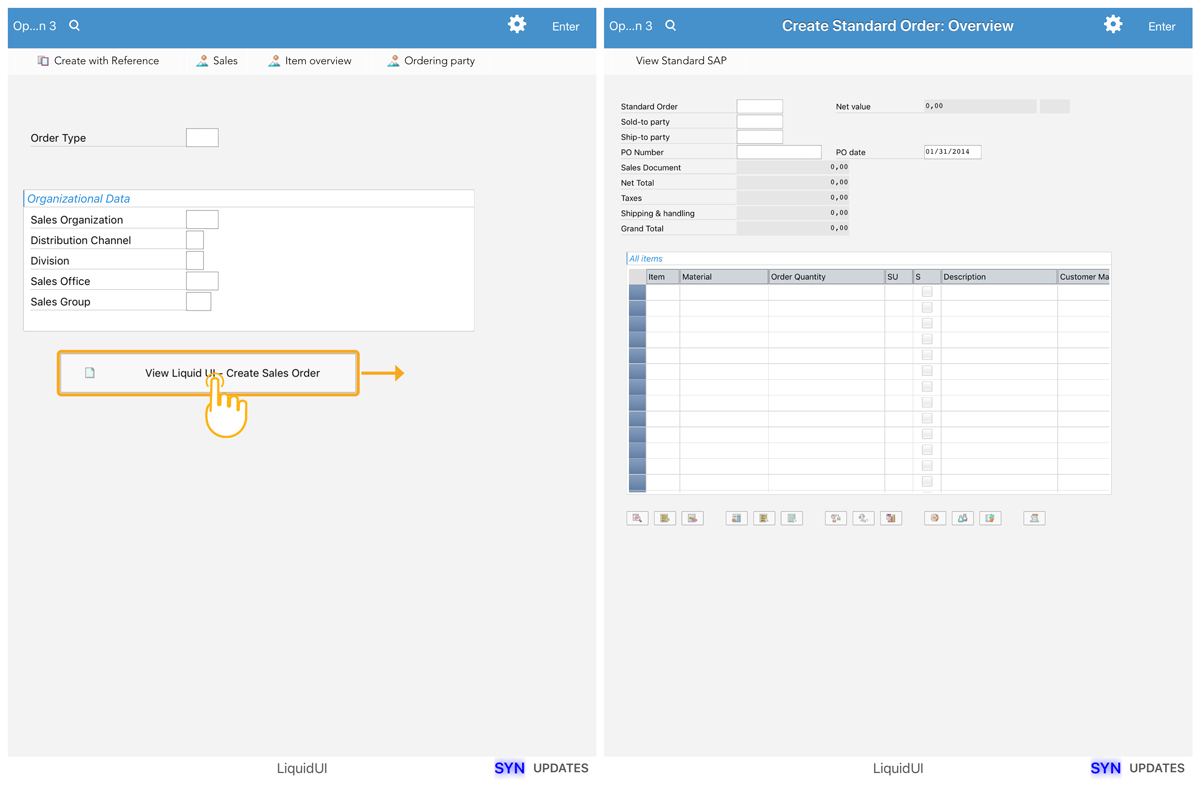Click the magnifier item-details icon below items table
Screen dimensions: 1200x787
pos(637,518)
